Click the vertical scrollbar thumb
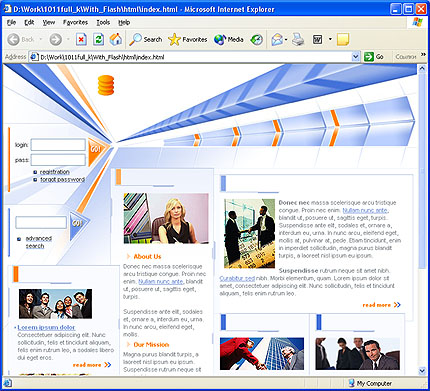The image size is (430, 391). 422,171
